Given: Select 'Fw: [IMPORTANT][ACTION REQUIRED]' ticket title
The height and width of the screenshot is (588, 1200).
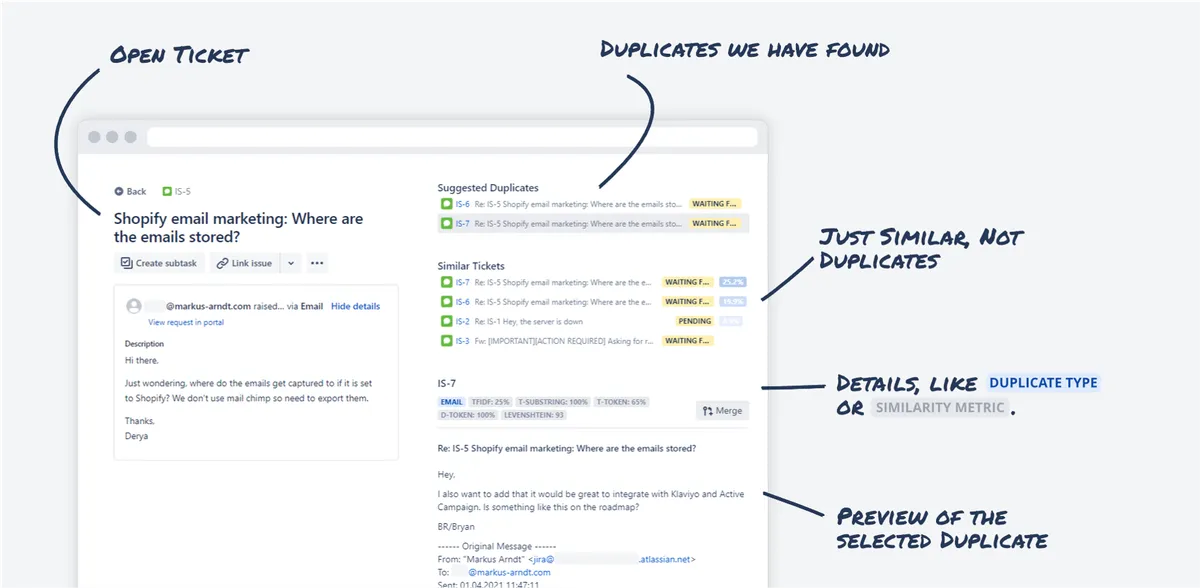Looking at the screenshot, I should coord(564,340).
